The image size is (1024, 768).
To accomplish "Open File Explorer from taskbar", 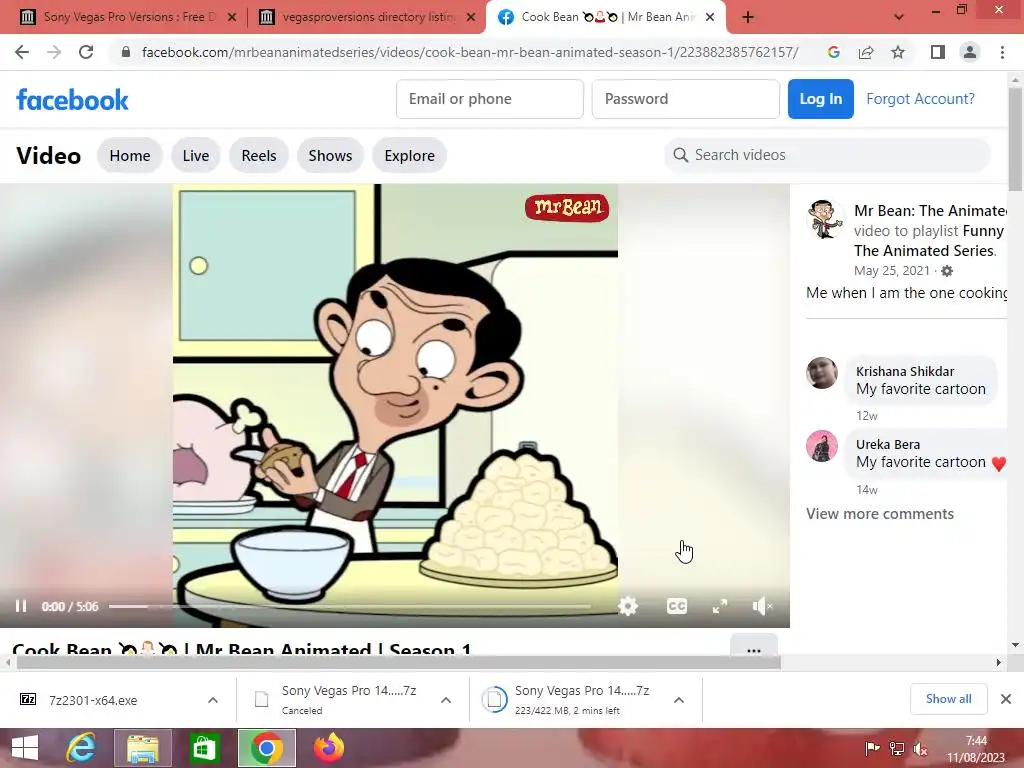I will point(143,748).
